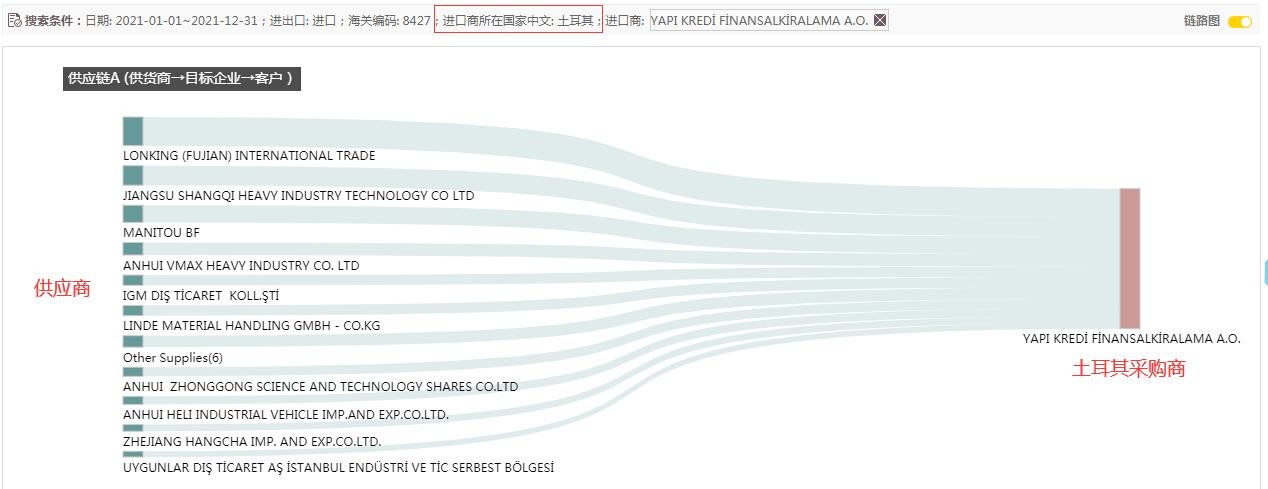Viewport: 1268px width, 489px height.
Task: Select ANHUI ZHONGGONG SCIENCE AND TECHNOLOGY supplier
Action: (320, 387)
